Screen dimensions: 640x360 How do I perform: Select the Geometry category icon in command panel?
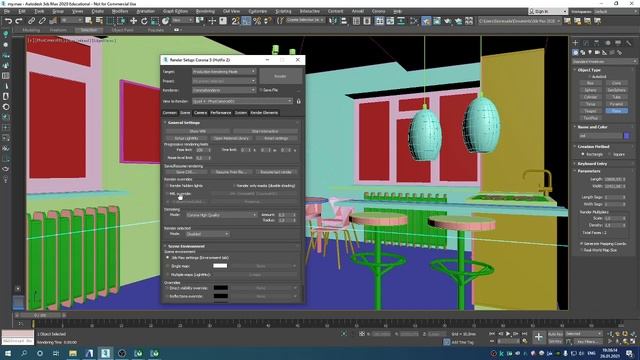point(576,52)
